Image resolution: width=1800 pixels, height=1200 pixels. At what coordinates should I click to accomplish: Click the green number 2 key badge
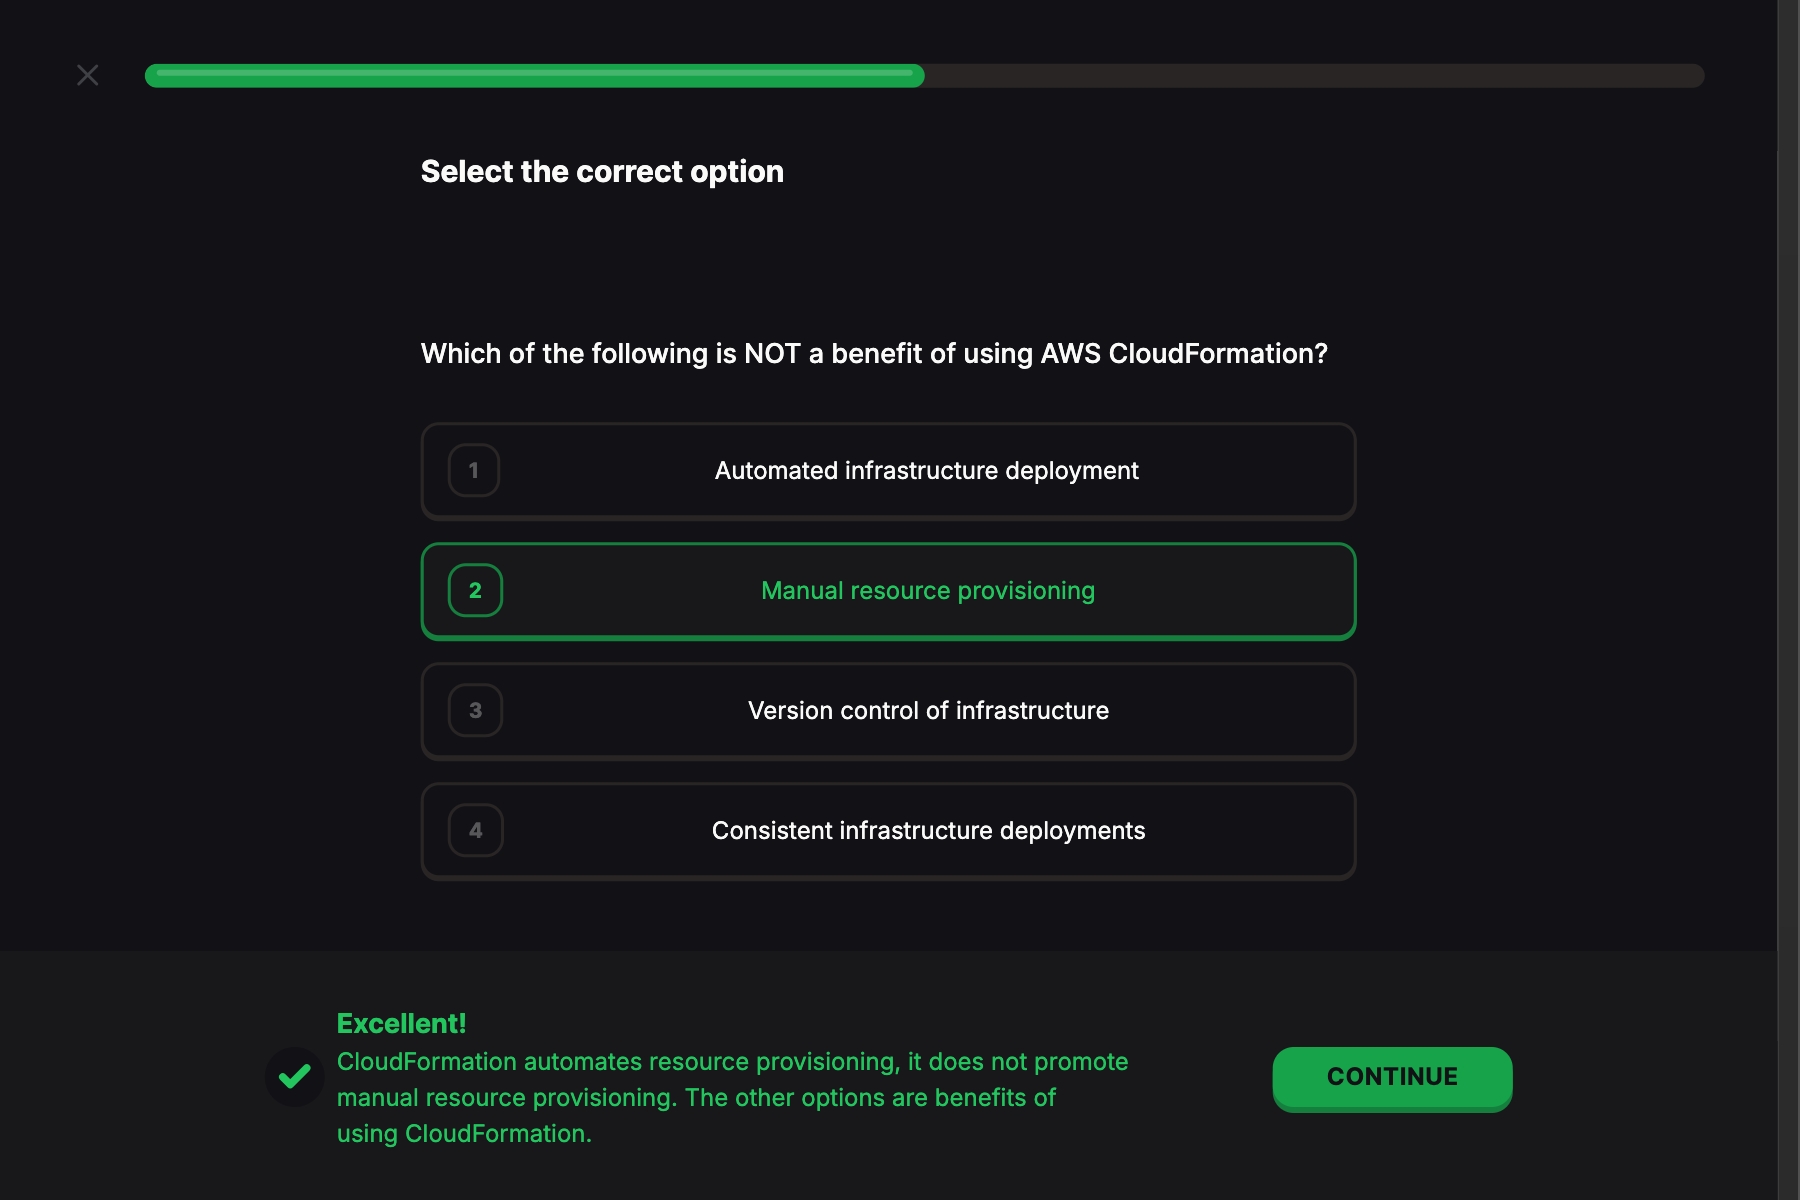(475, 590)
